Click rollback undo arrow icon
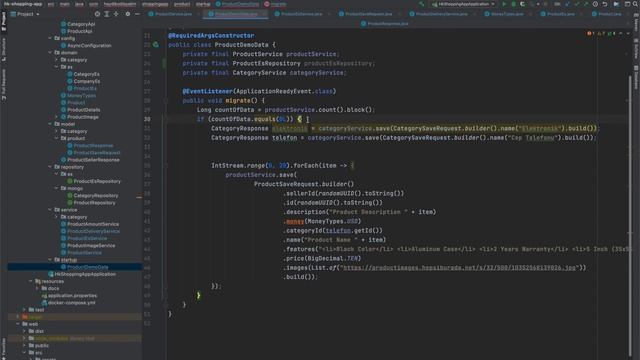Screen dimensions: 640x360 pos(605,4)
